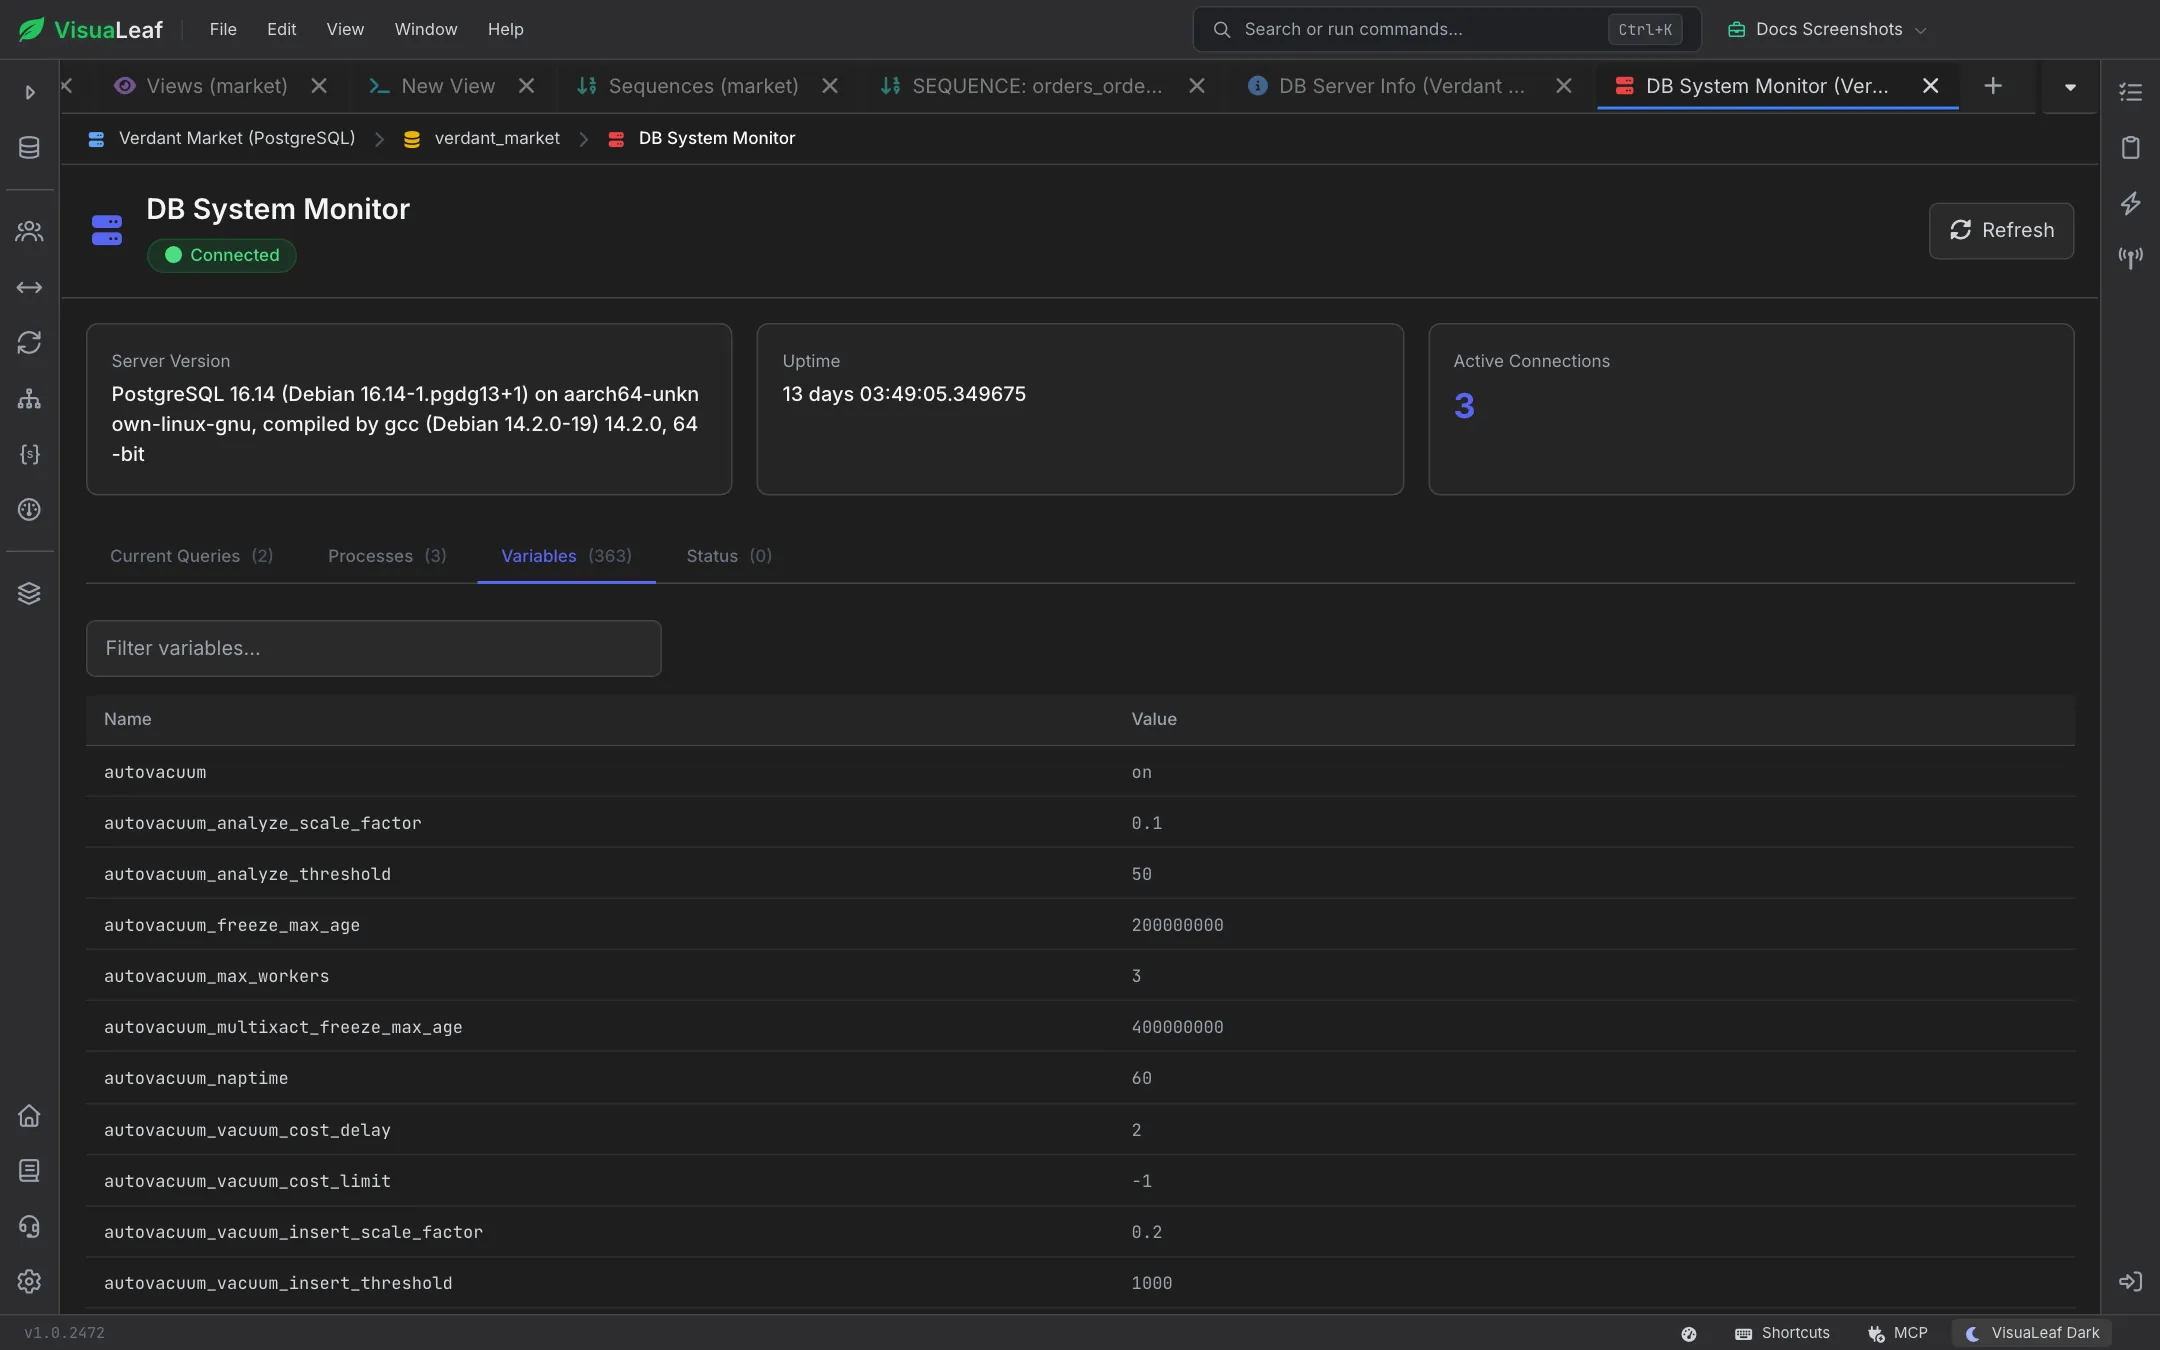
Task: Open the File menu
Action: [223, 29]
